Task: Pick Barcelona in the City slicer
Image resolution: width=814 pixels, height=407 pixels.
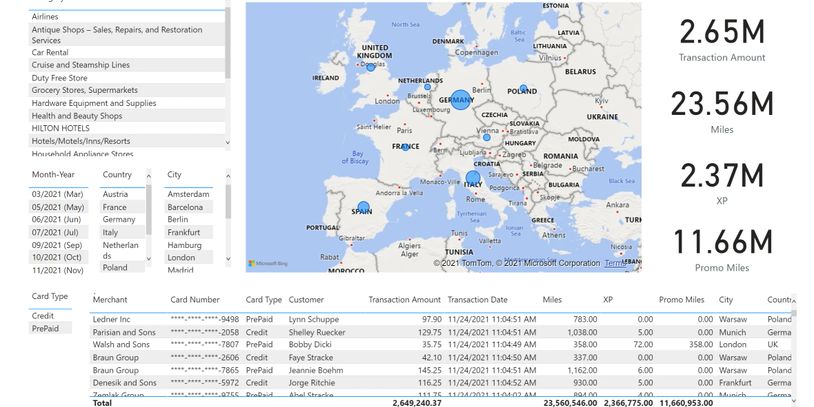Action: (x=185, y=207)
